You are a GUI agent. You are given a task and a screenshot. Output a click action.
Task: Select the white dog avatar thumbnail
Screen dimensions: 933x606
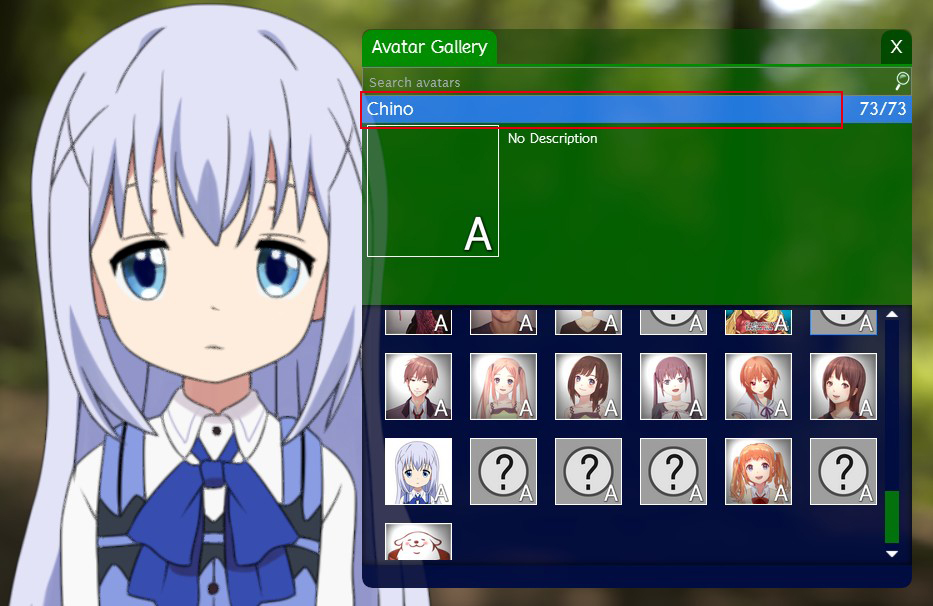pyautogui.click(x=418, y=542)
